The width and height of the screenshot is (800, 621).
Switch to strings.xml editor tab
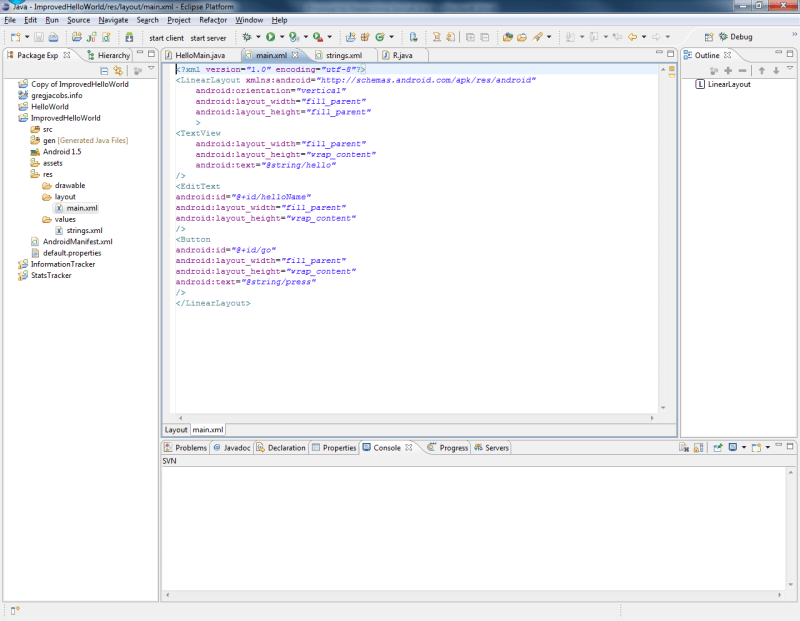click(343, 55)
